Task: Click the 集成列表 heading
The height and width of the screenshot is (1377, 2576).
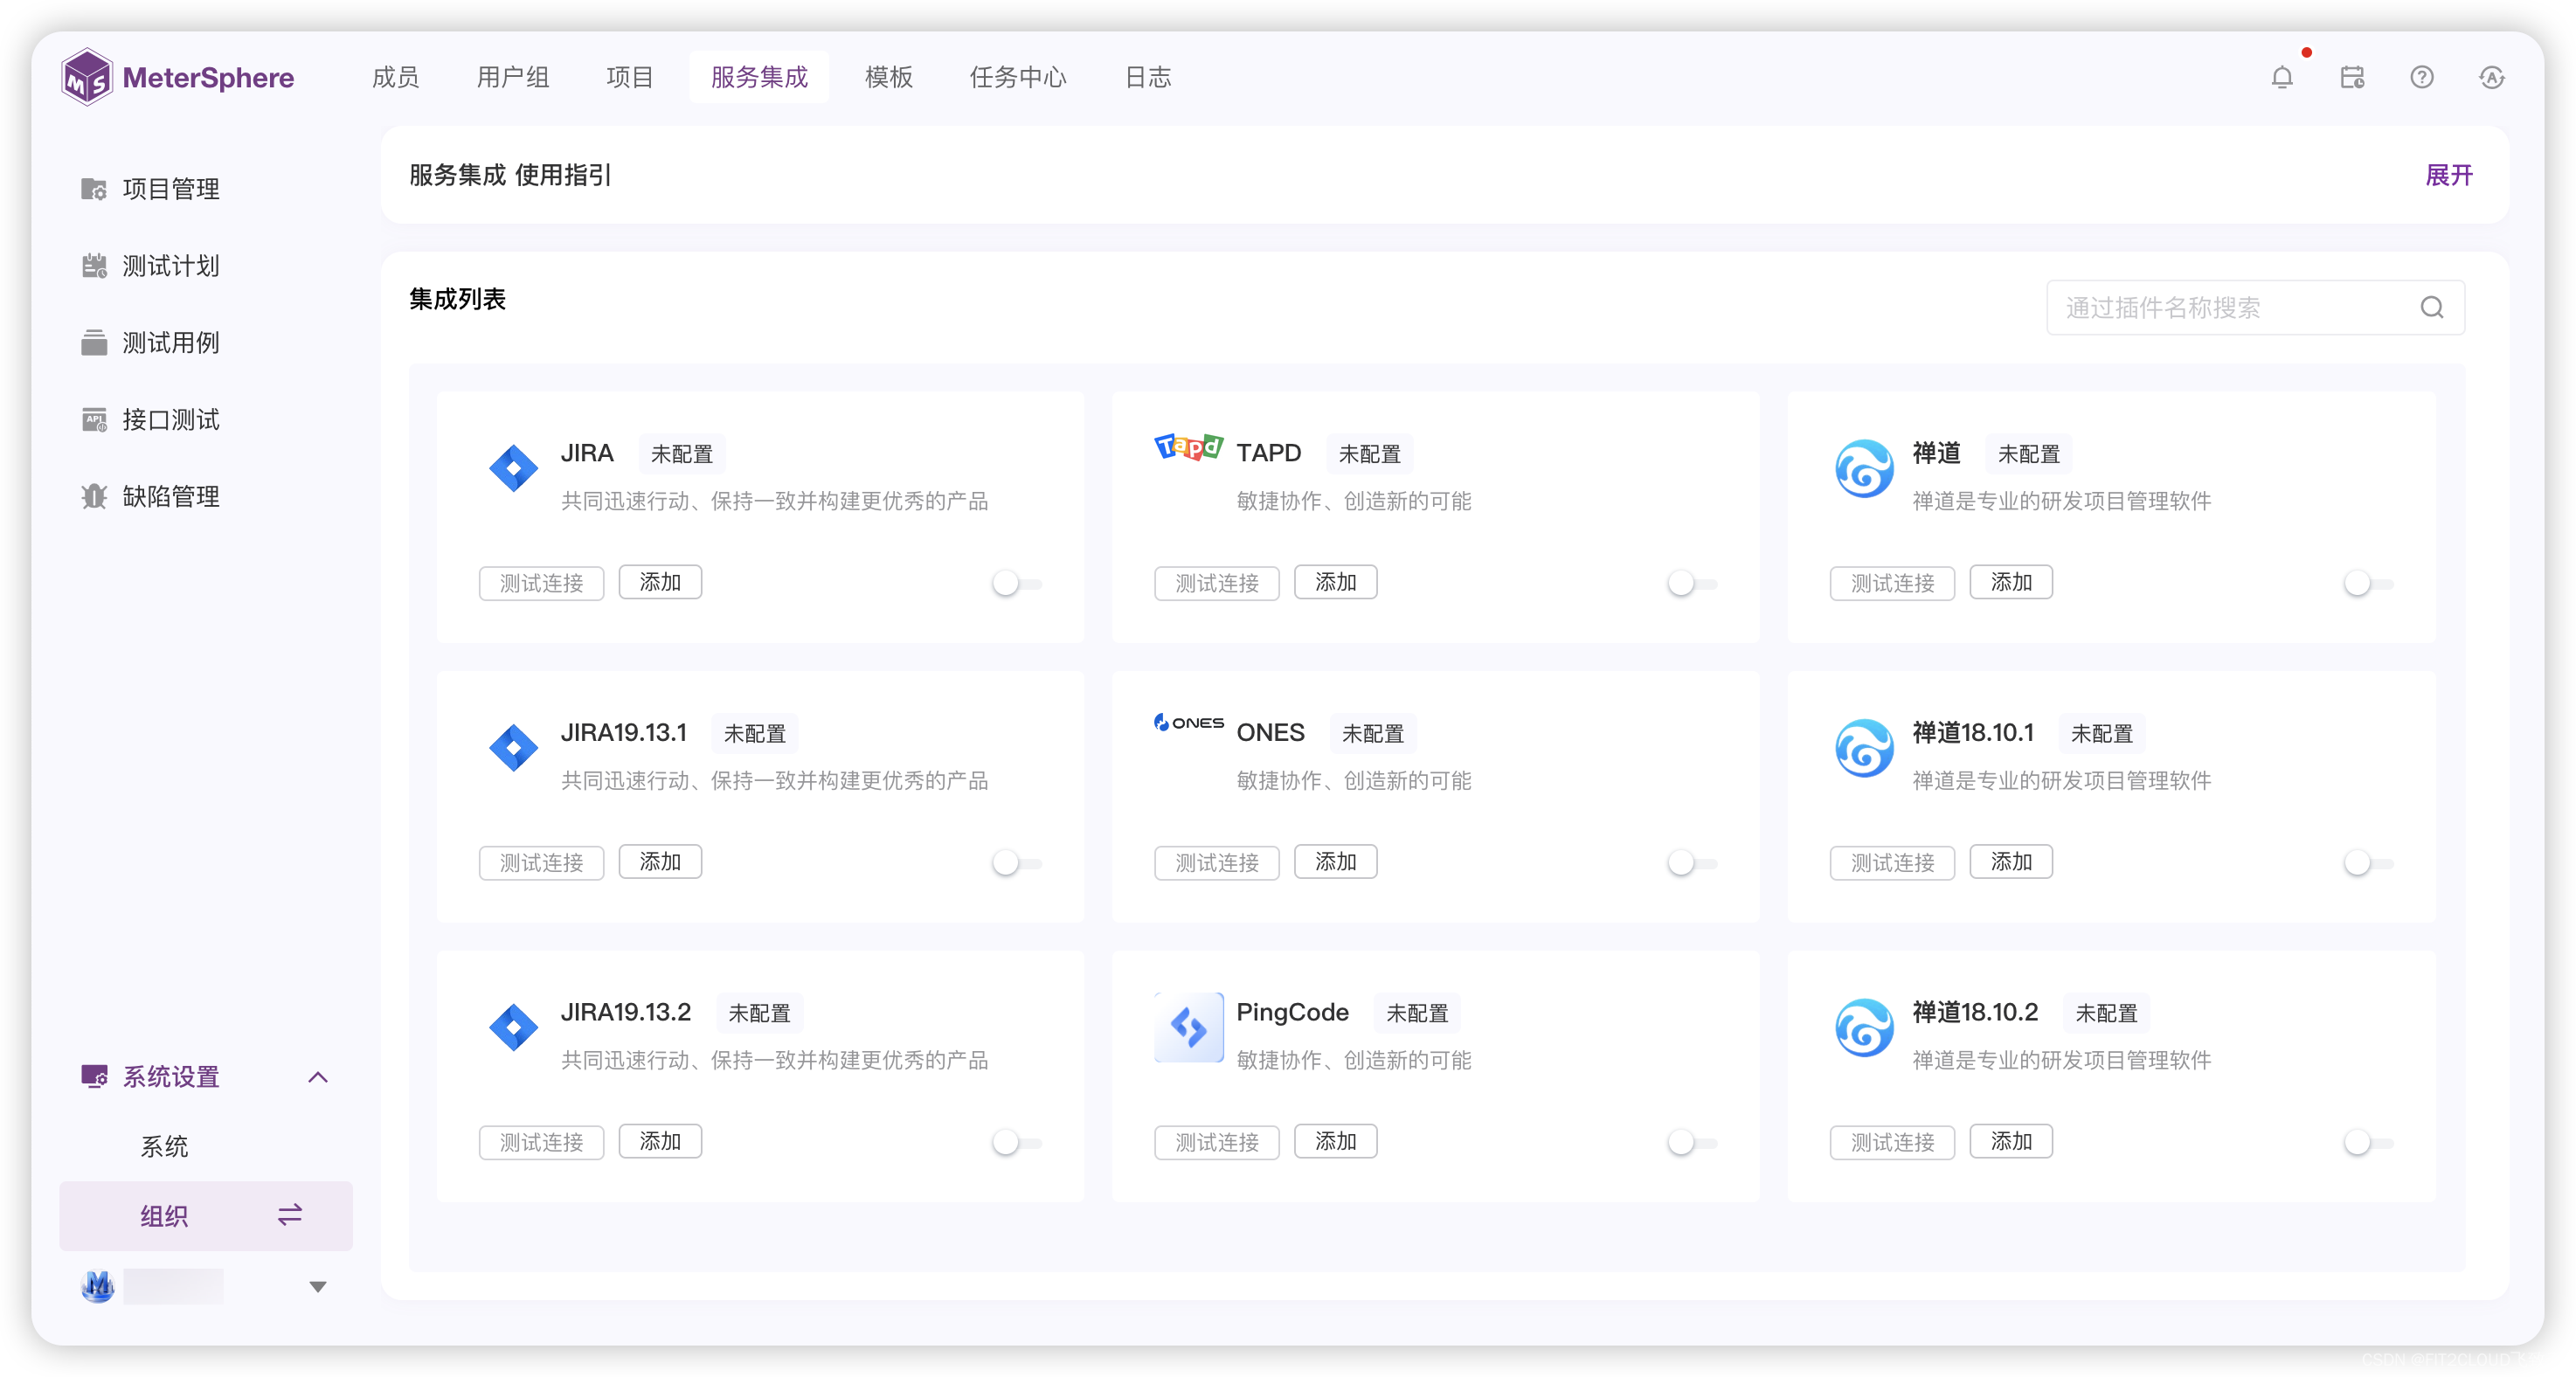Action: (457, 299)
